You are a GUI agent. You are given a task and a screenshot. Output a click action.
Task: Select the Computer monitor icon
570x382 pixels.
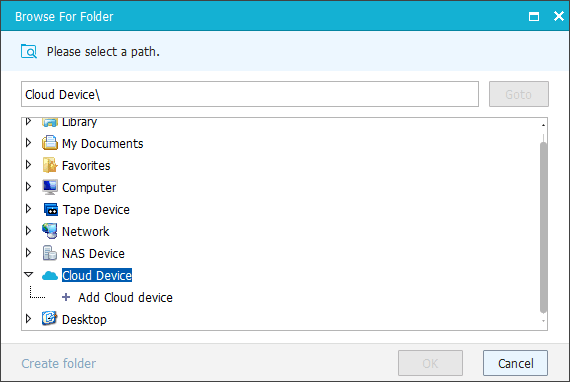[49, 187]
